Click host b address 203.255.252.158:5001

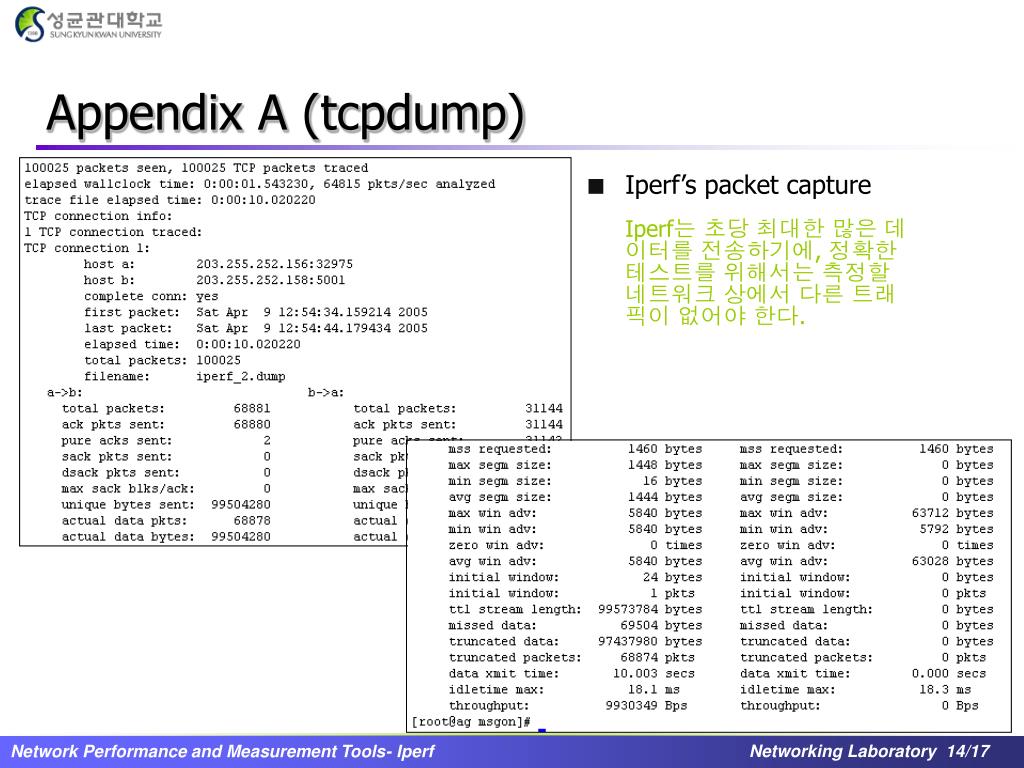[270, 280]
